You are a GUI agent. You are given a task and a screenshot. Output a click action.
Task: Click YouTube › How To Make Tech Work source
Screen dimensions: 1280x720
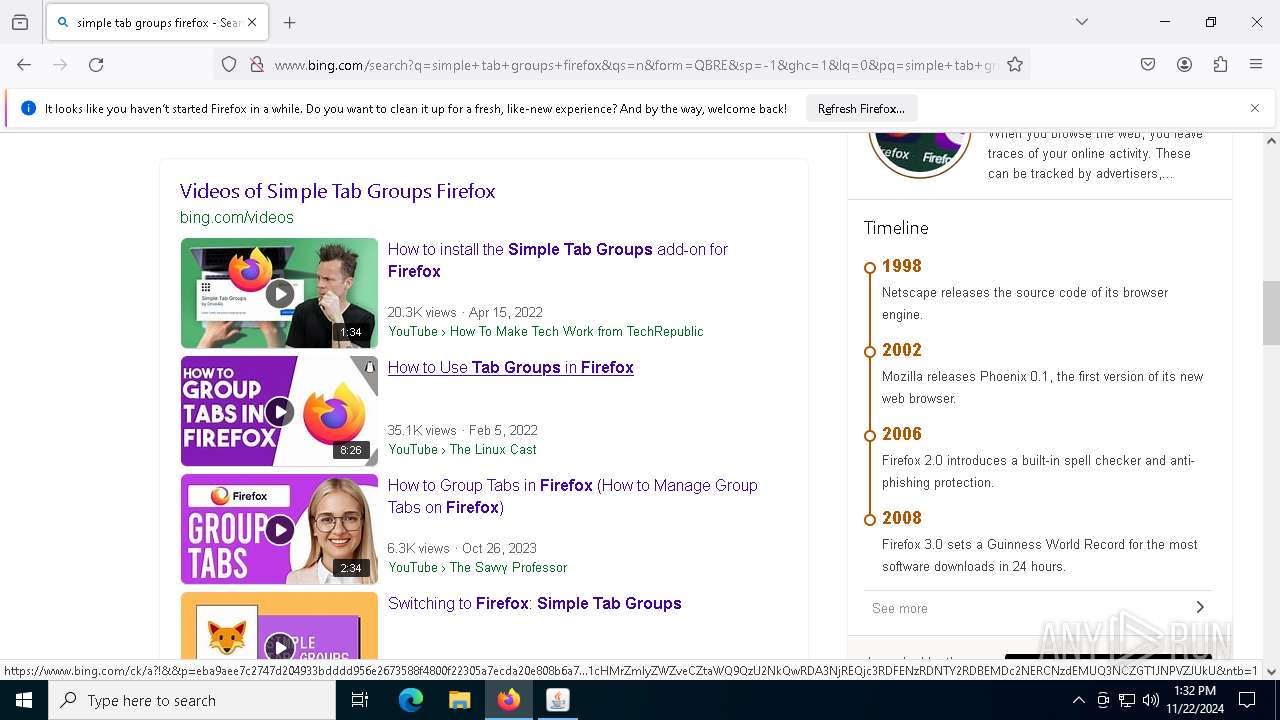coord(546,331)
